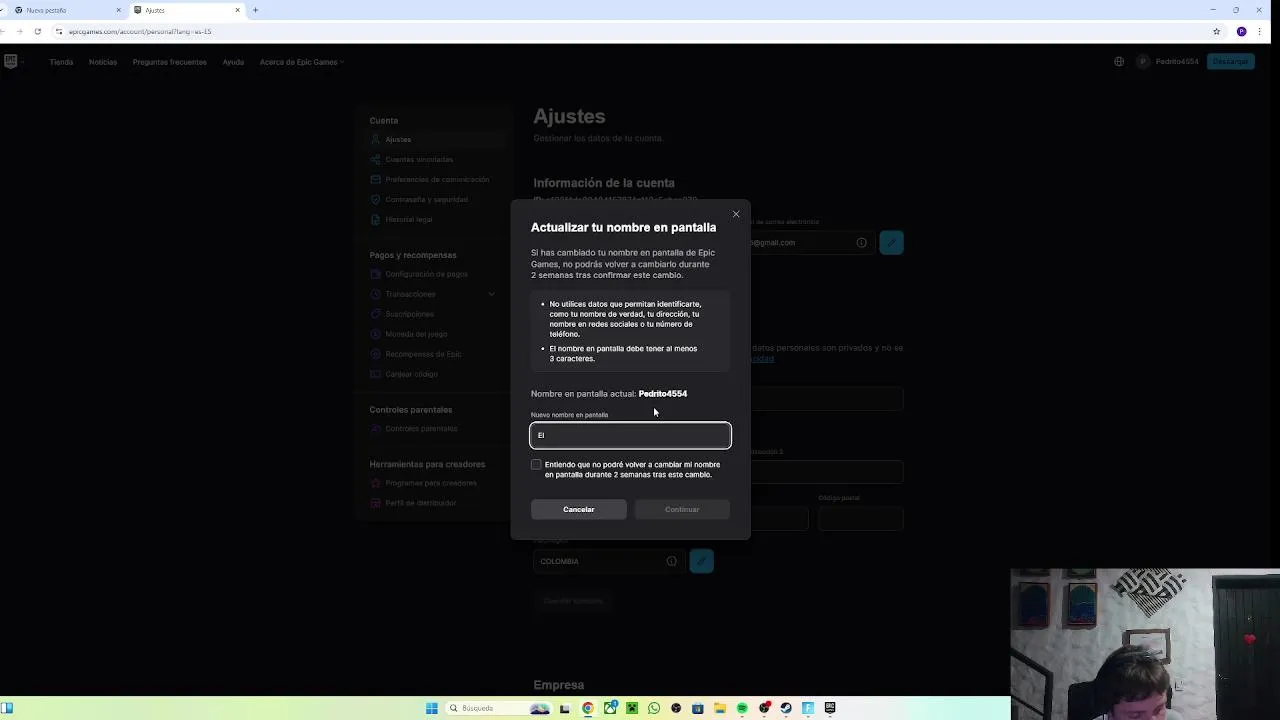Open Task View from the taskbar

click(564, 708)
